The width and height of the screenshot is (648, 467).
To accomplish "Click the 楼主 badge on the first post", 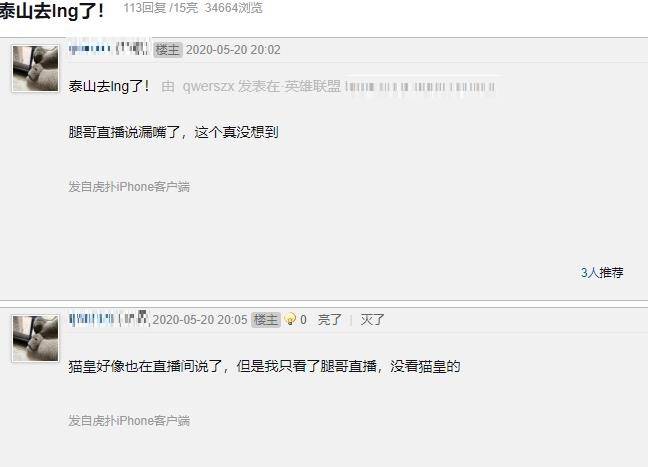I will coord(168,50).
